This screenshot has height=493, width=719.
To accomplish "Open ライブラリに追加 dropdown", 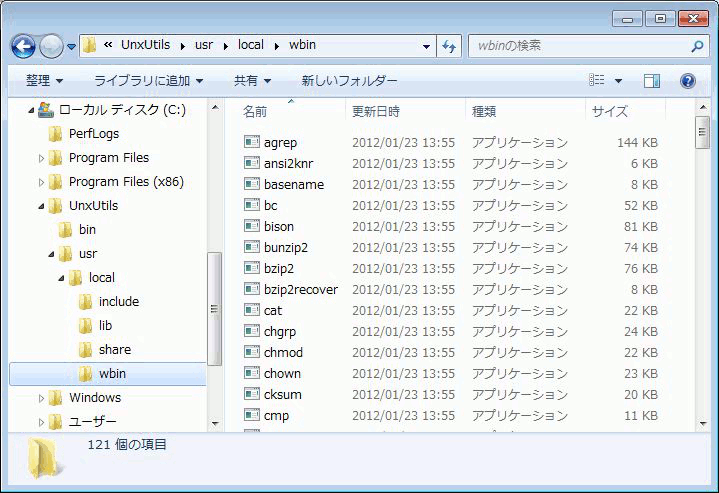I will 148,81.
